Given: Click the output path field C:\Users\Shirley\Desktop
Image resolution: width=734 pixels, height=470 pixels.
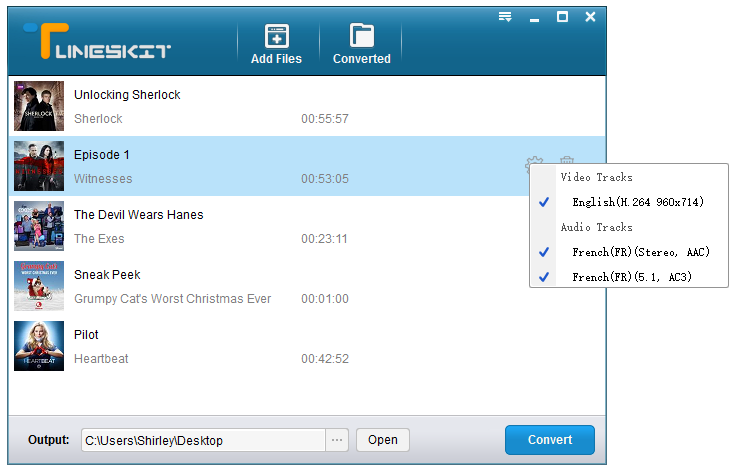Looking at the screenshot, I should point(203,440).
